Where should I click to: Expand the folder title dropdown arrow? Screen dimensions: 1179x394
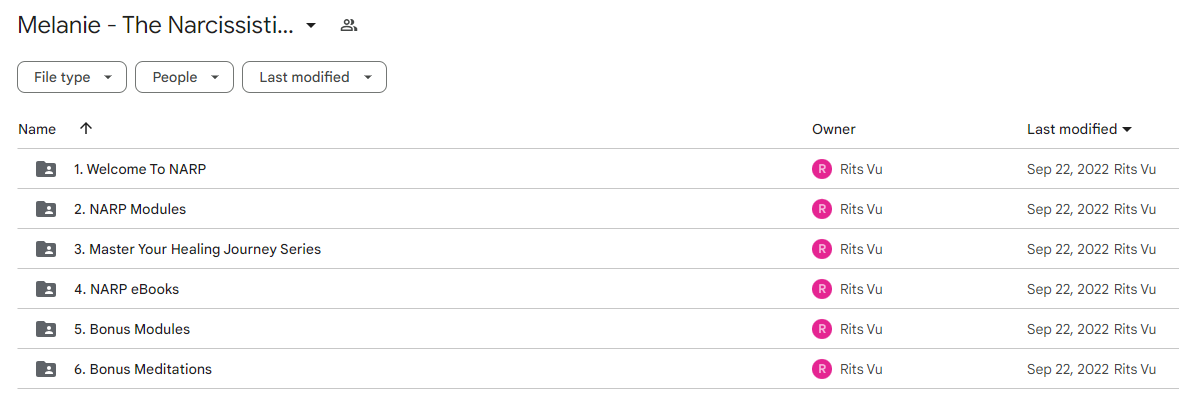click(x=311, y=26)
